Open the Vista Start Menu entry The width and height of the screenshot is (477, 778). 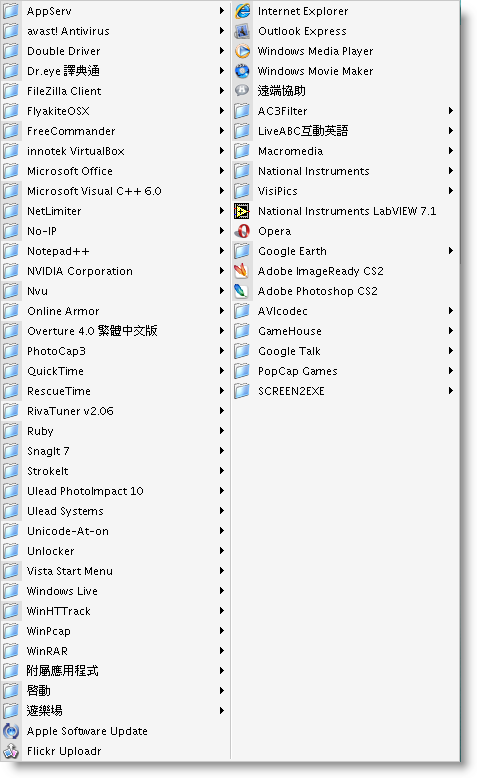tap(115, 571)
